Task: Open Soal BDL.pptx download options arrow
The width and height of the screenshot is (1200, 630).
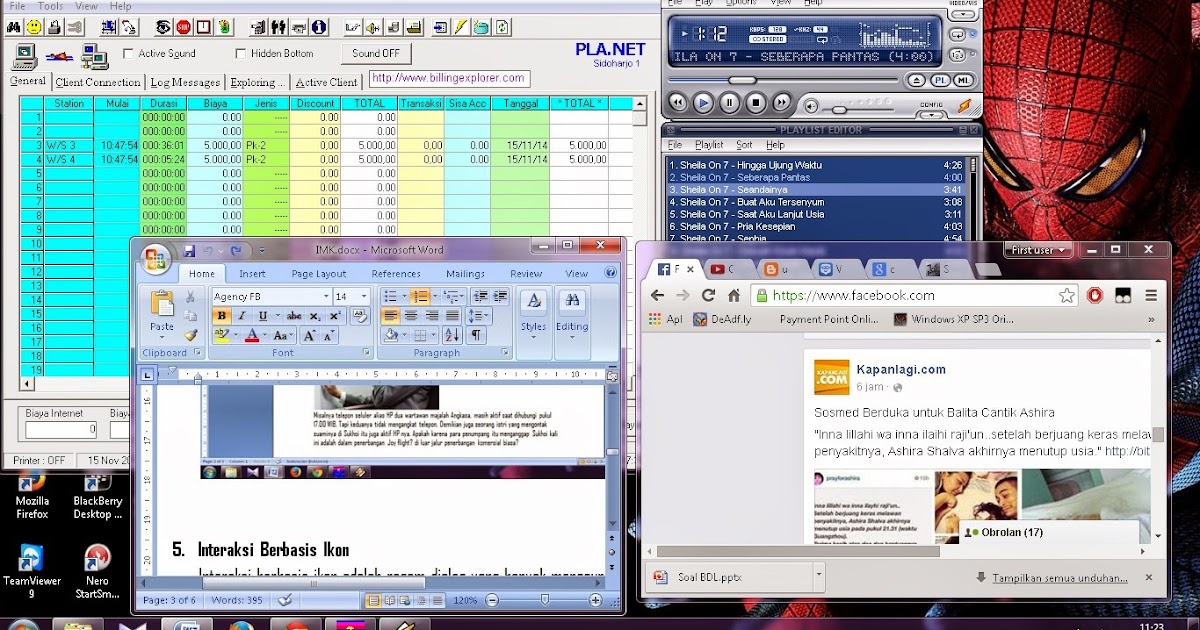Action: coord(819,576)
